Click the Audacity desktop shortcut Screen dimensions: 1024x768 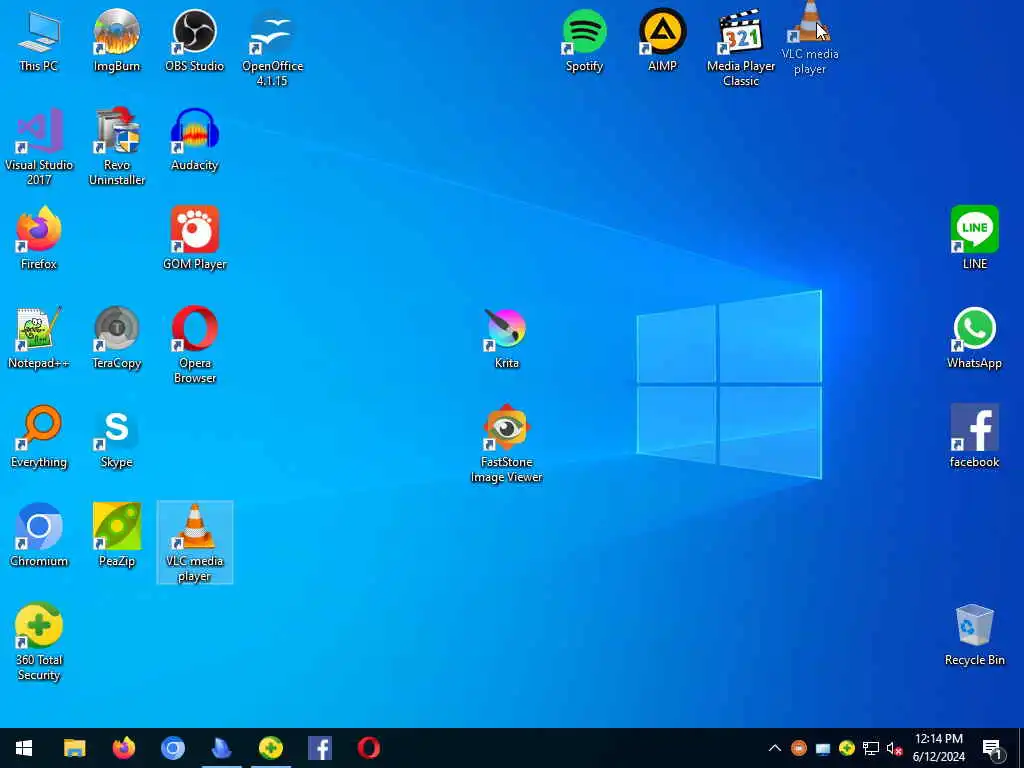pyautogui.click(x=195, y=140)
